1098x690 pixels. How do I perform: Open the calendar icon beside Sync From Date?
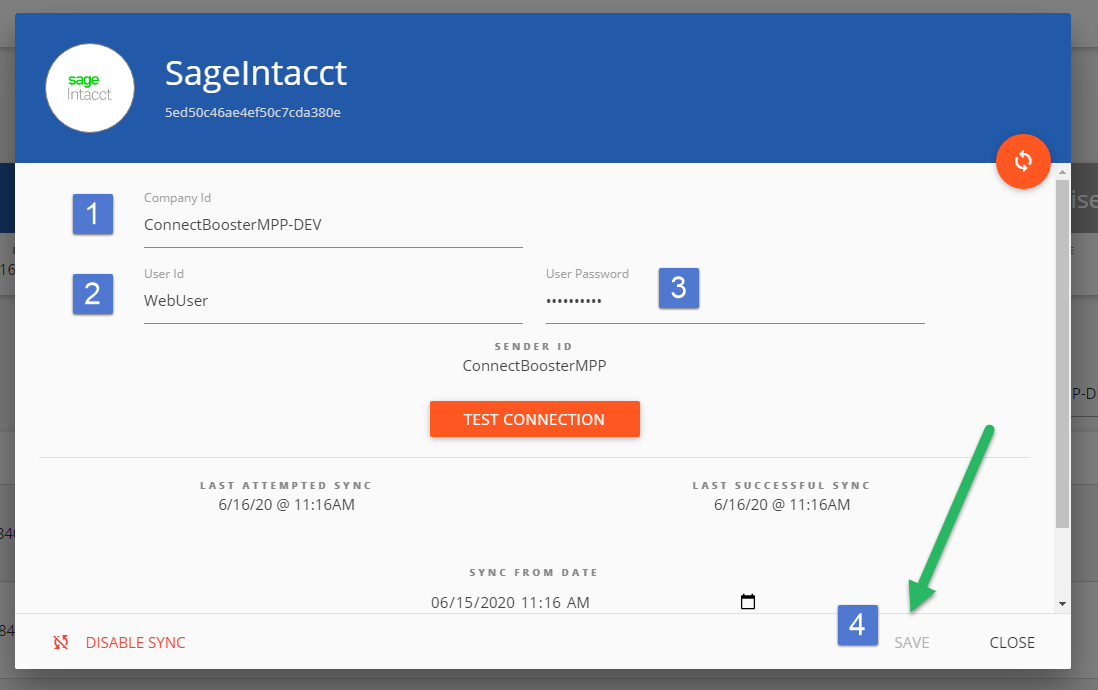[747, 602]
